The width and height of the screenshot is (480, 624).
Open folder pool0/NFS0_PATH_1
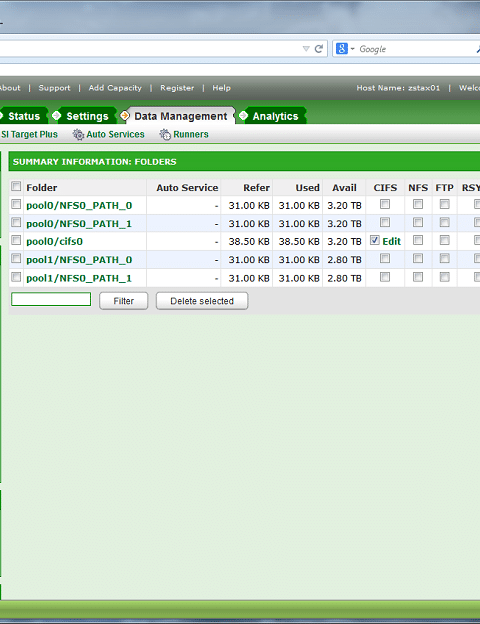pyautogui.click(x=79, y=224)
